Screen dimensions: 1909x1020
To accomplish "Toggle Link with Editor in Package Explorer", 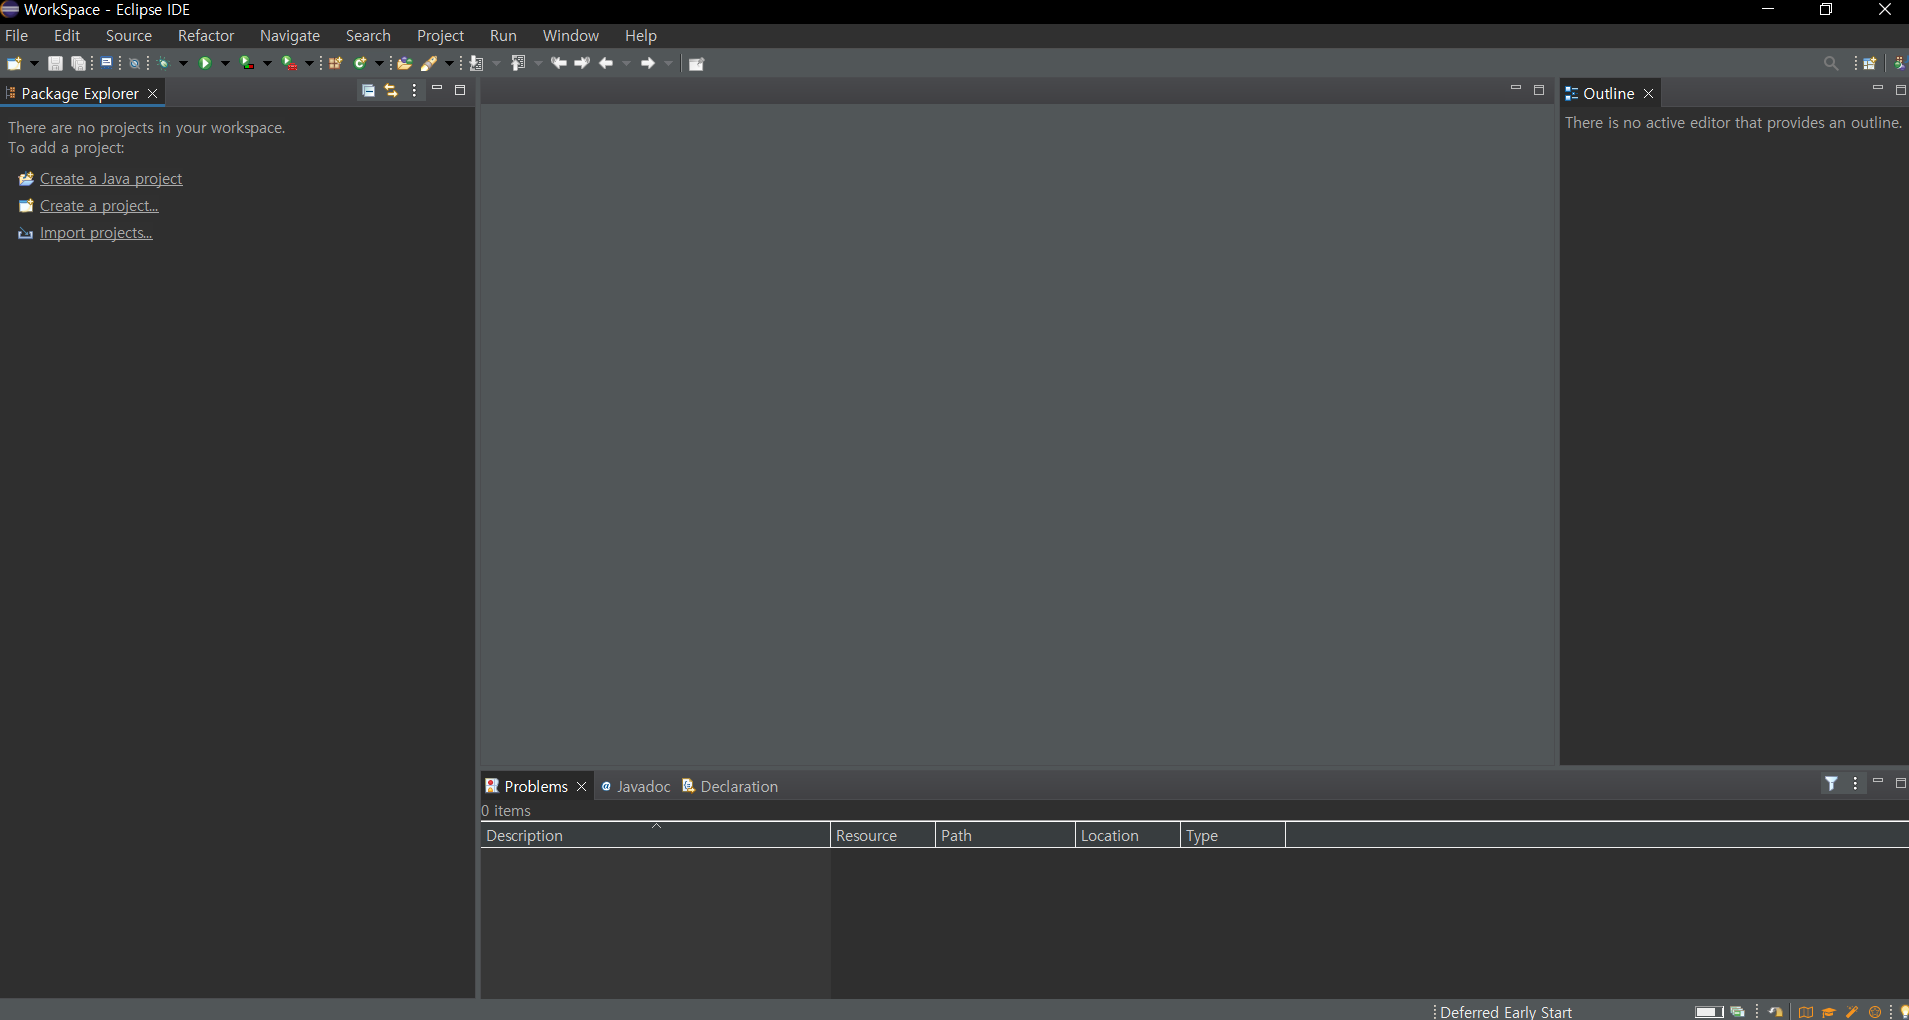I will tap(391, 90).
